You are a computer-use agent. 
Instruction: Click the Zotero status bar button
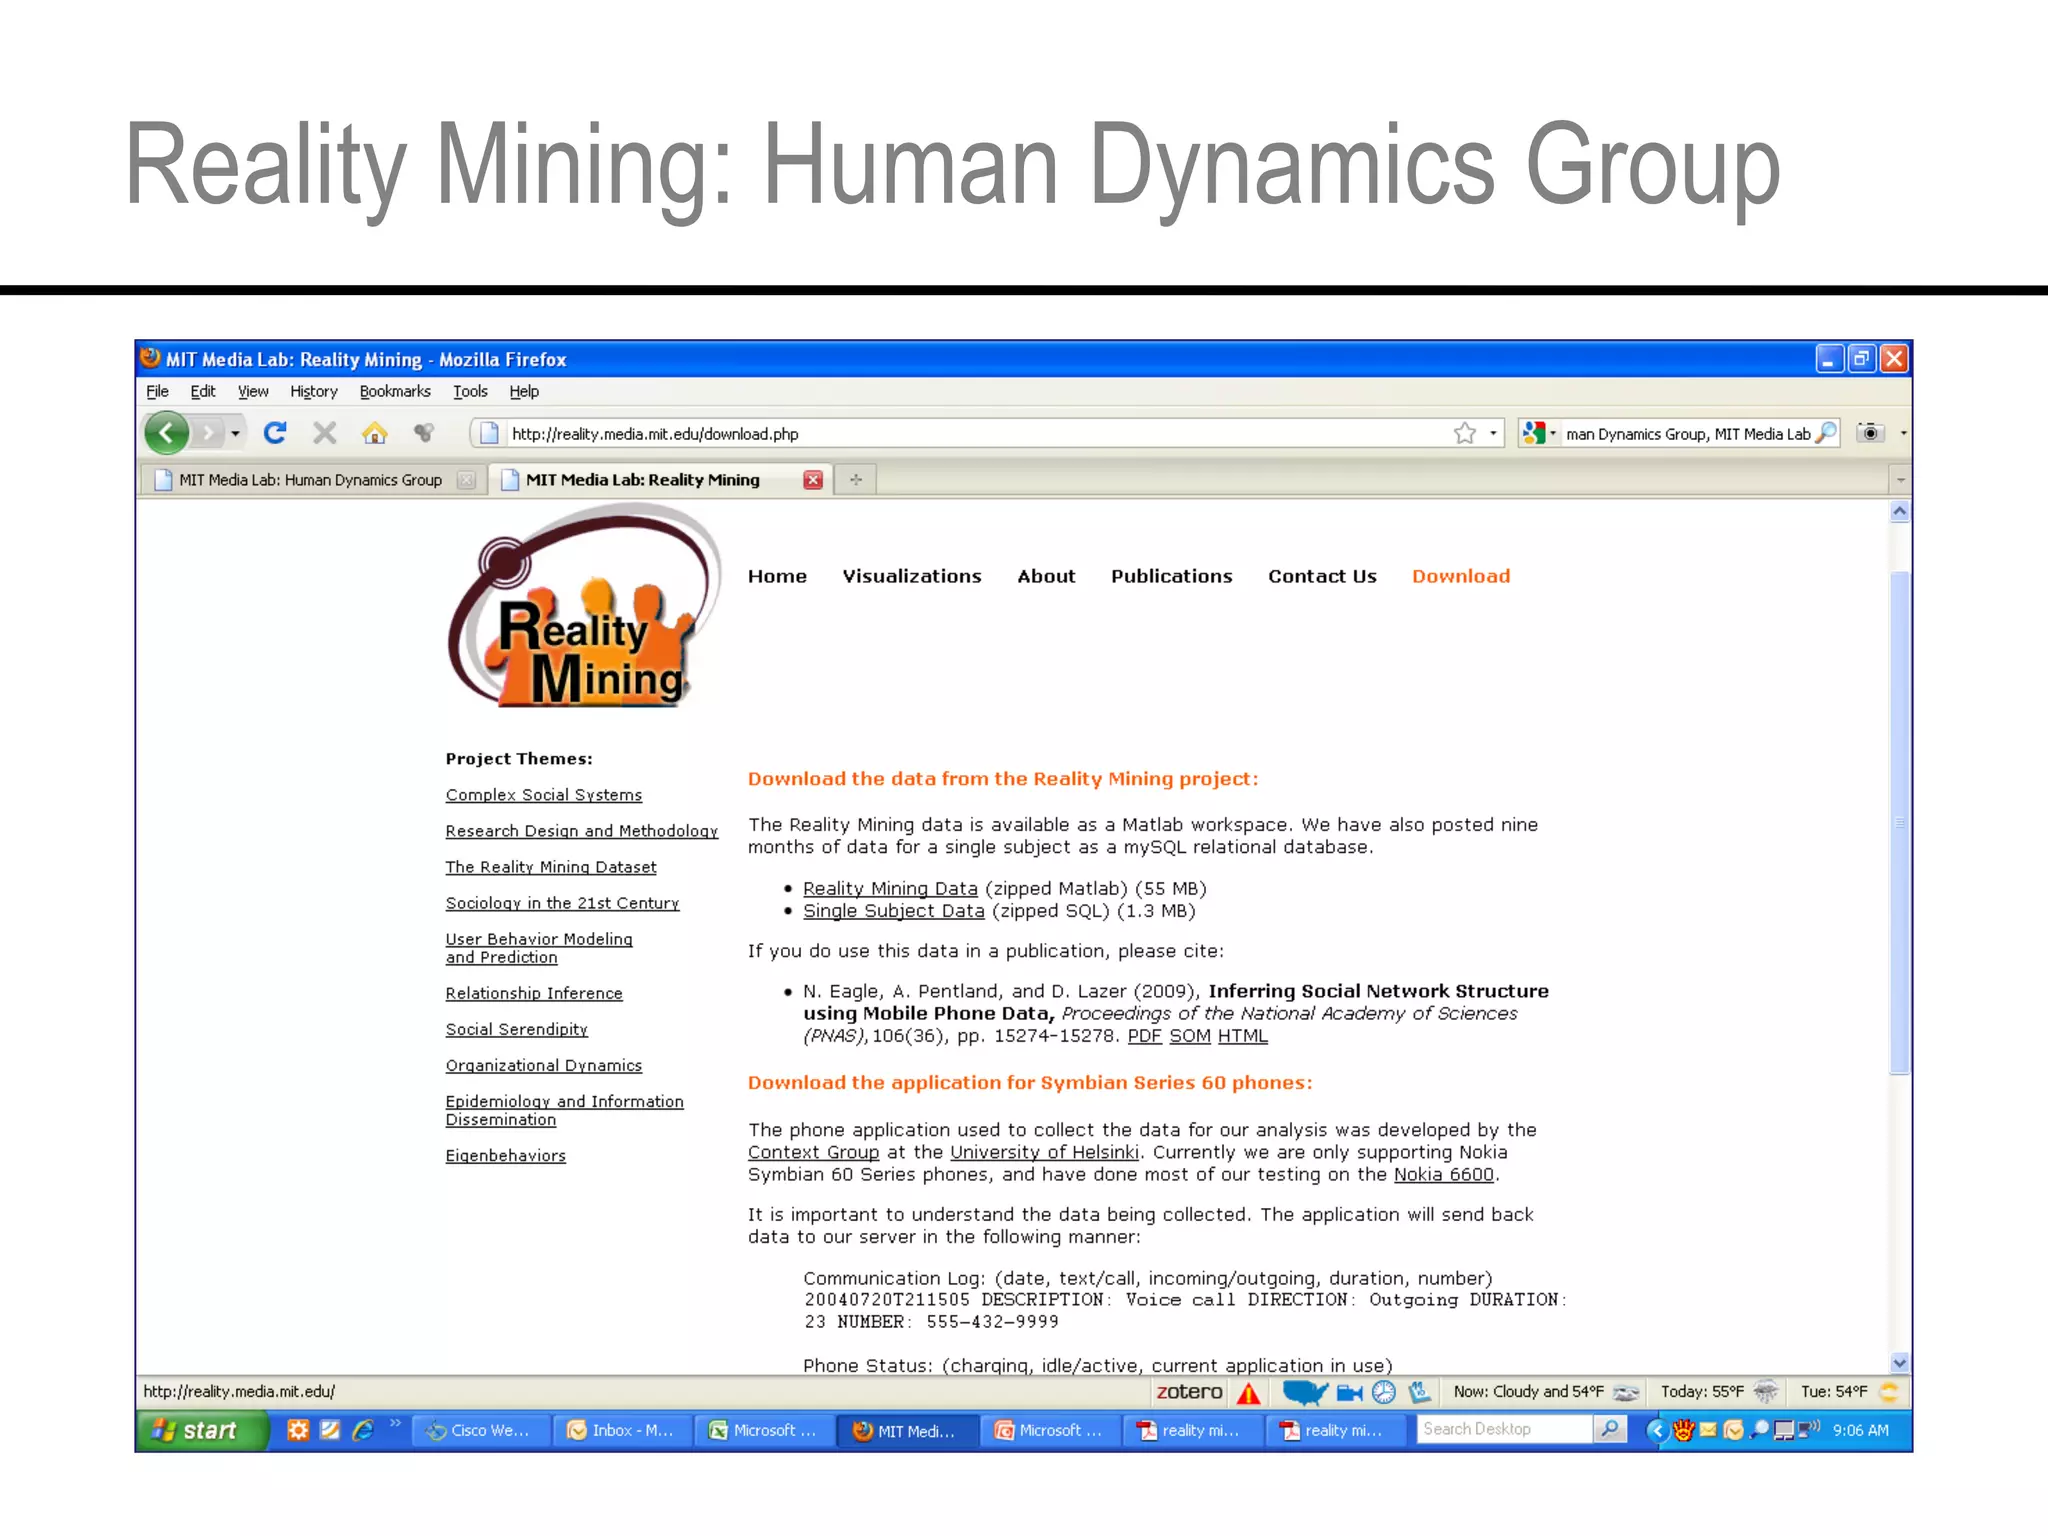point(1189,1391)
